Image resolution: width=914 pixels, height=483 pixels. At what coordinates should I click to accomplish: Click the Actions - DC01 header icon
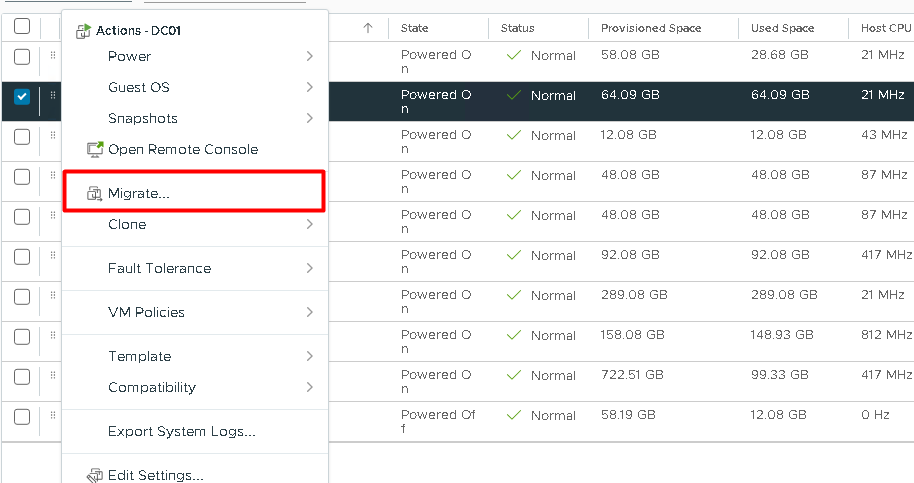[83, 31]
